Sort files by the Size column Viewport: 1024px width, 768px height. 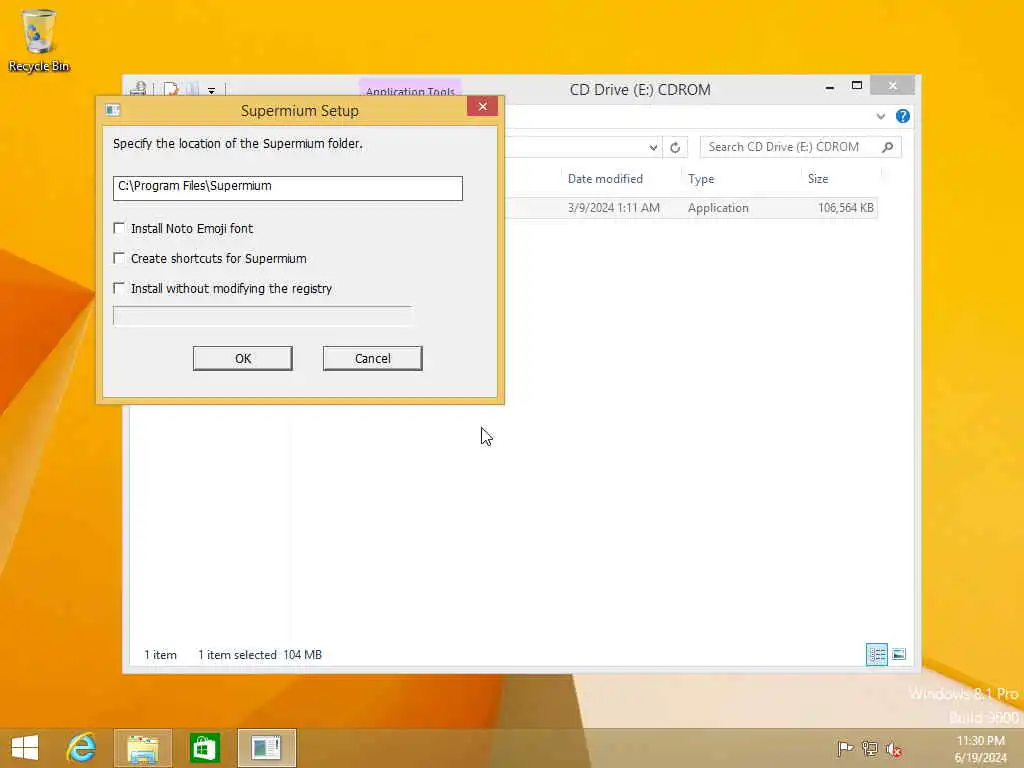818,179
